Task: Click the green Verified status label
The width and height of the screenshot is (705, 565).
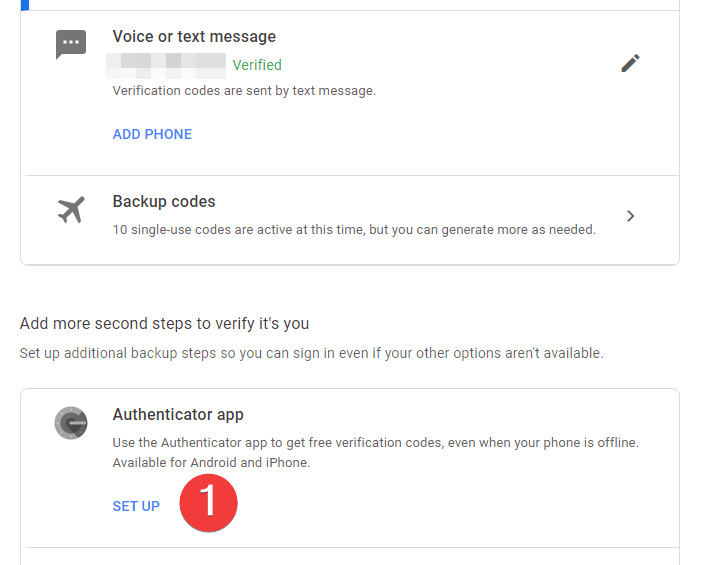Action: tap(257, 65)
